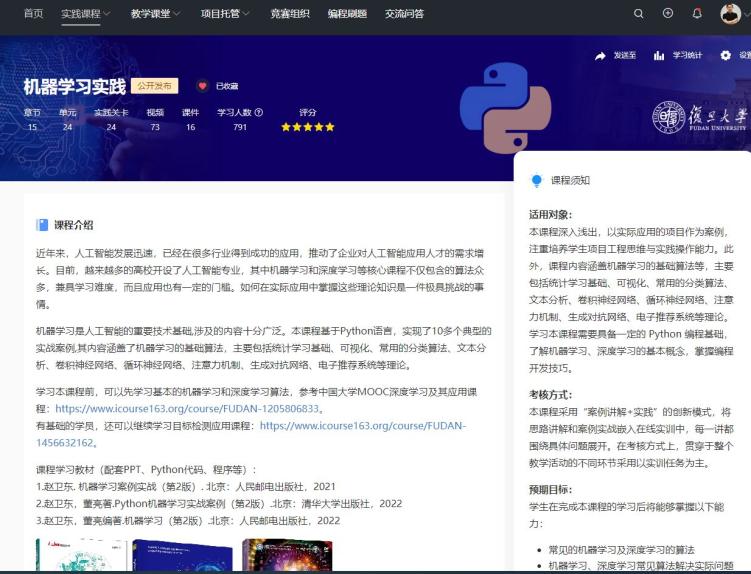The height and width of the screenshot is (574, 751).
Task: Go to 首页 in the navbar
Action: tap(34, 13)
